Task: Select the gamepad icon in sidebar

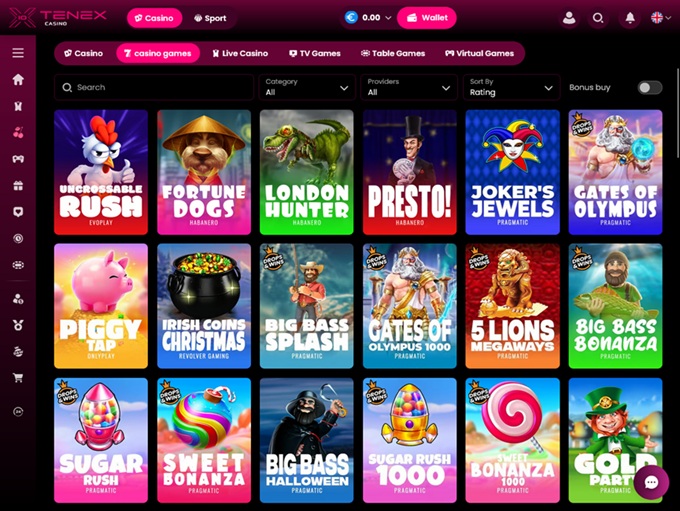Action: 18,159
